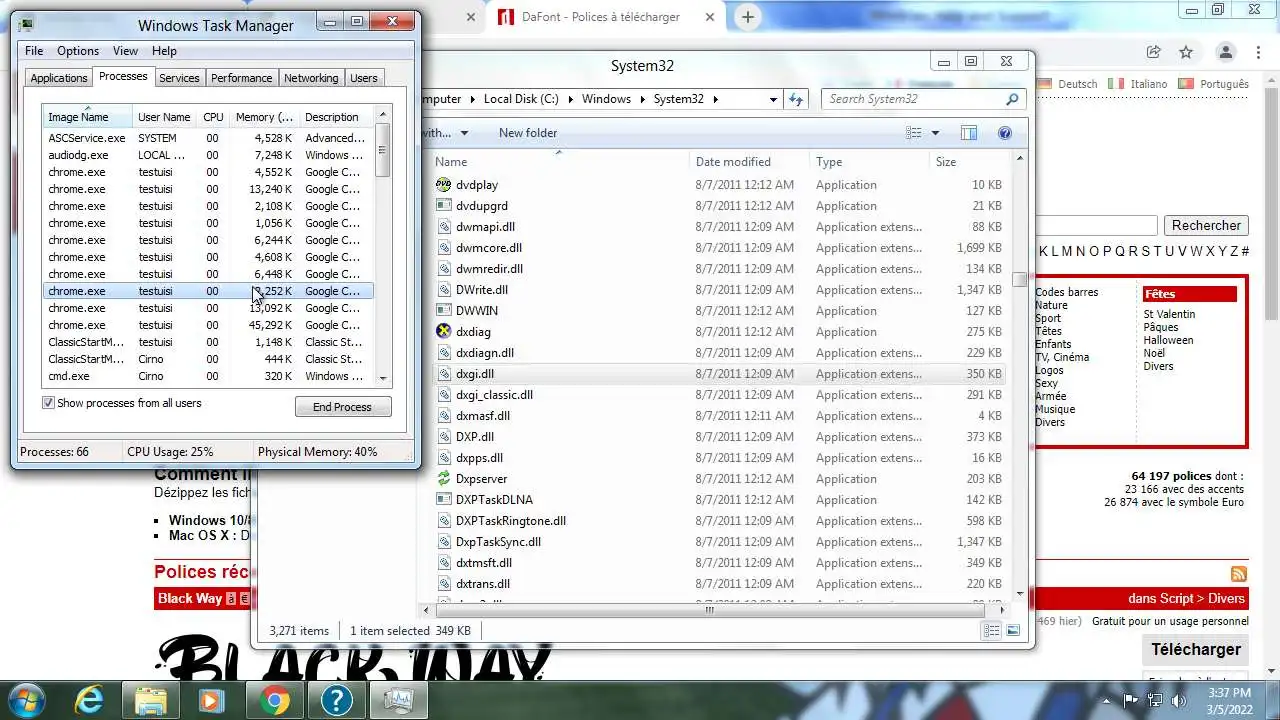
Task: Open the Windows Start orb
Action: [x=26, y=700]
